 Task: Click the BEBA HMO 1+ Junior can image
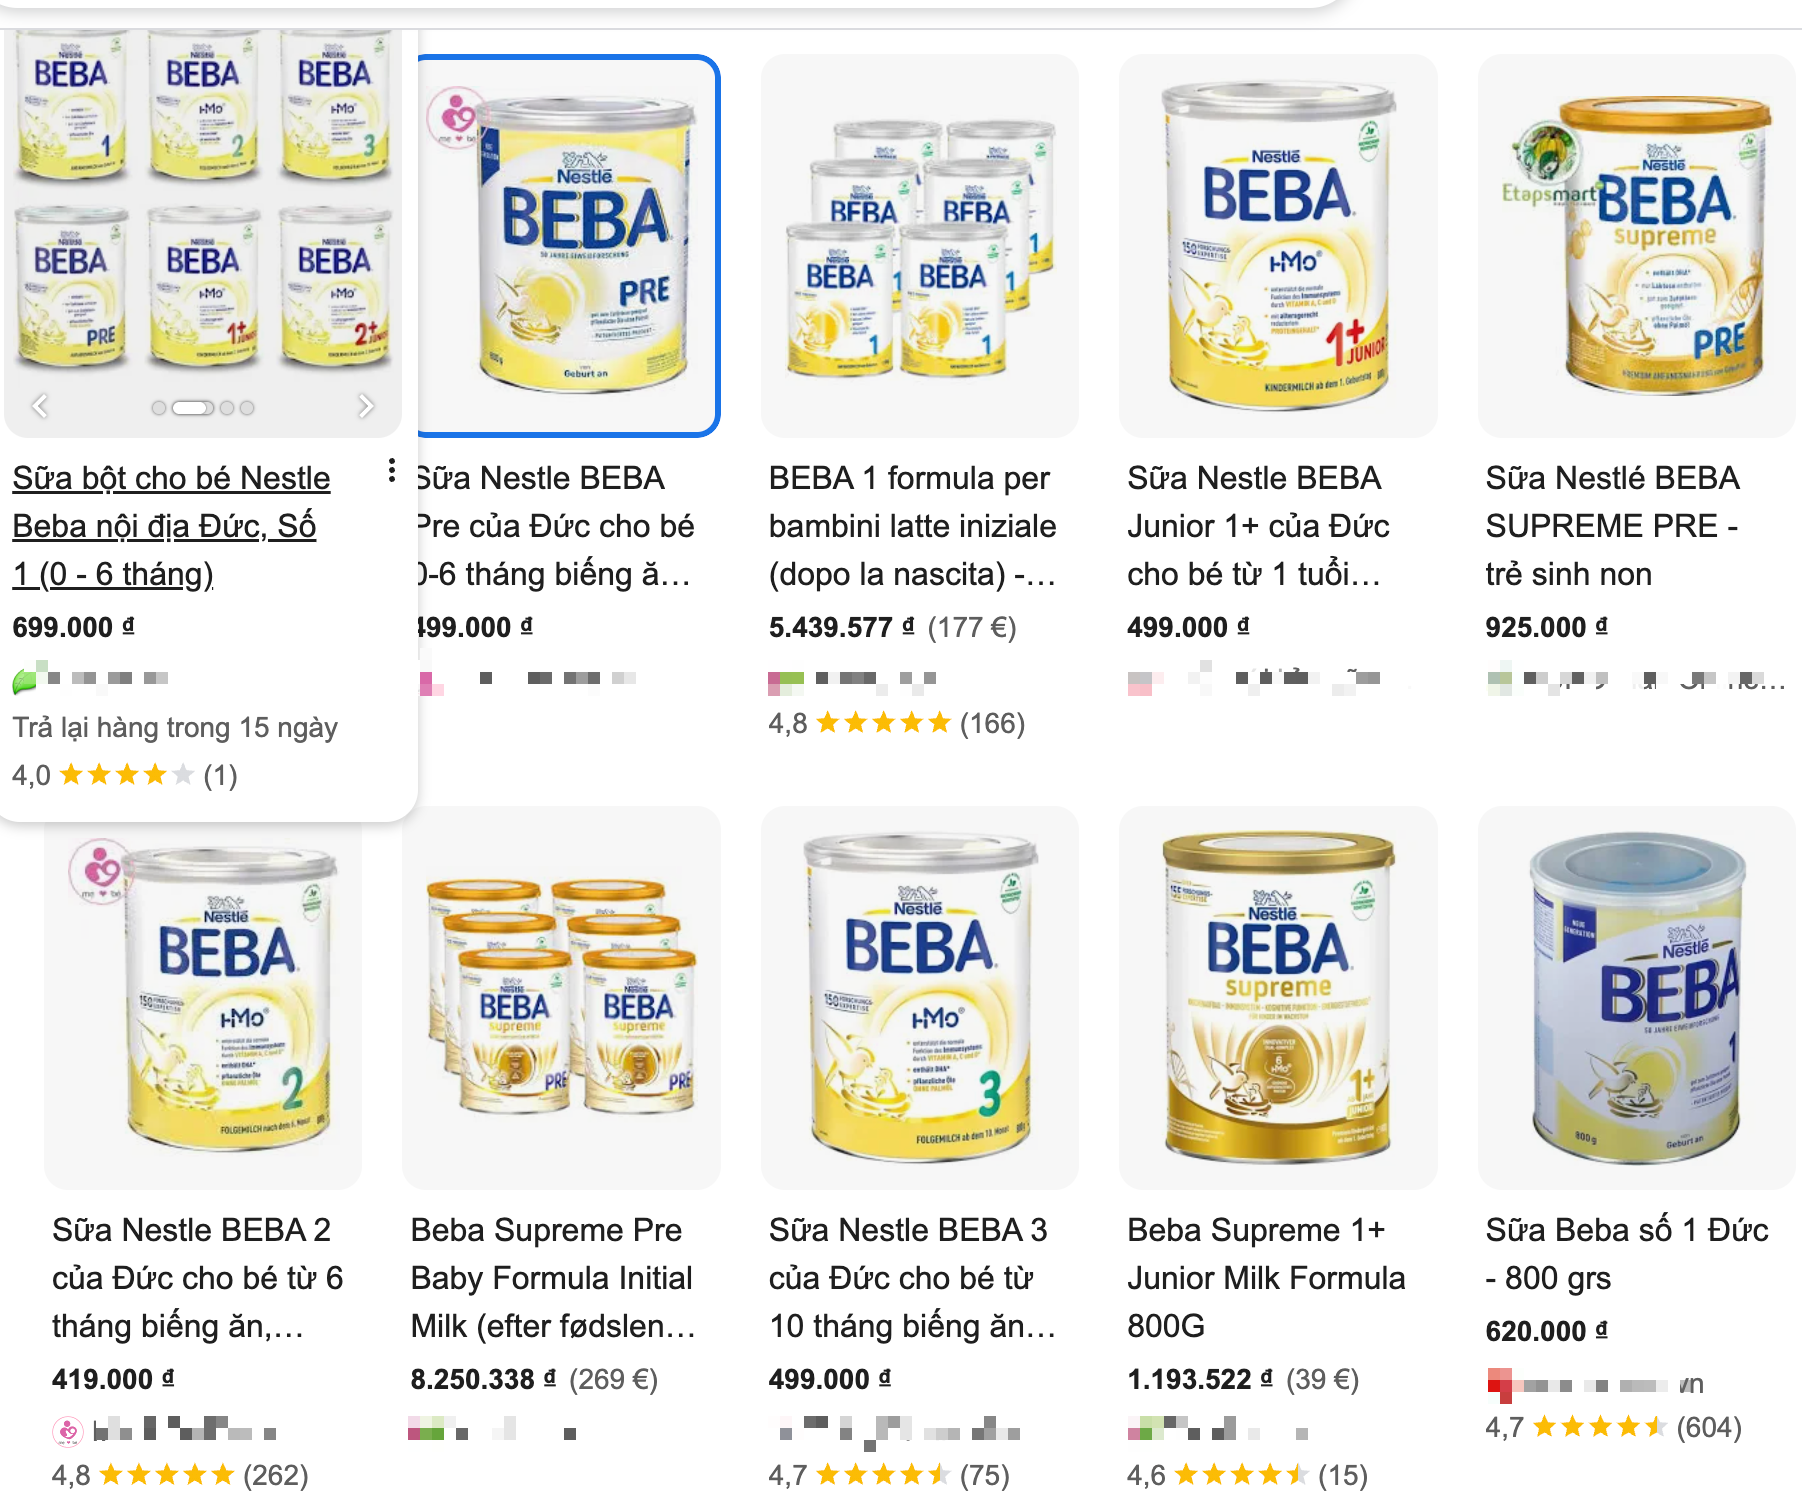1277,246
